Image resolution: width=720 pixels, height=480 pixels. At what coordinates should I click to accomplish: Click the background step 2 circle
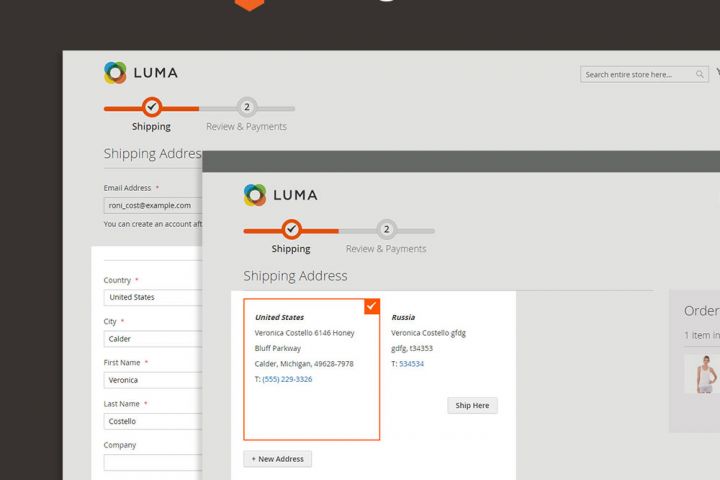(247, 107)
